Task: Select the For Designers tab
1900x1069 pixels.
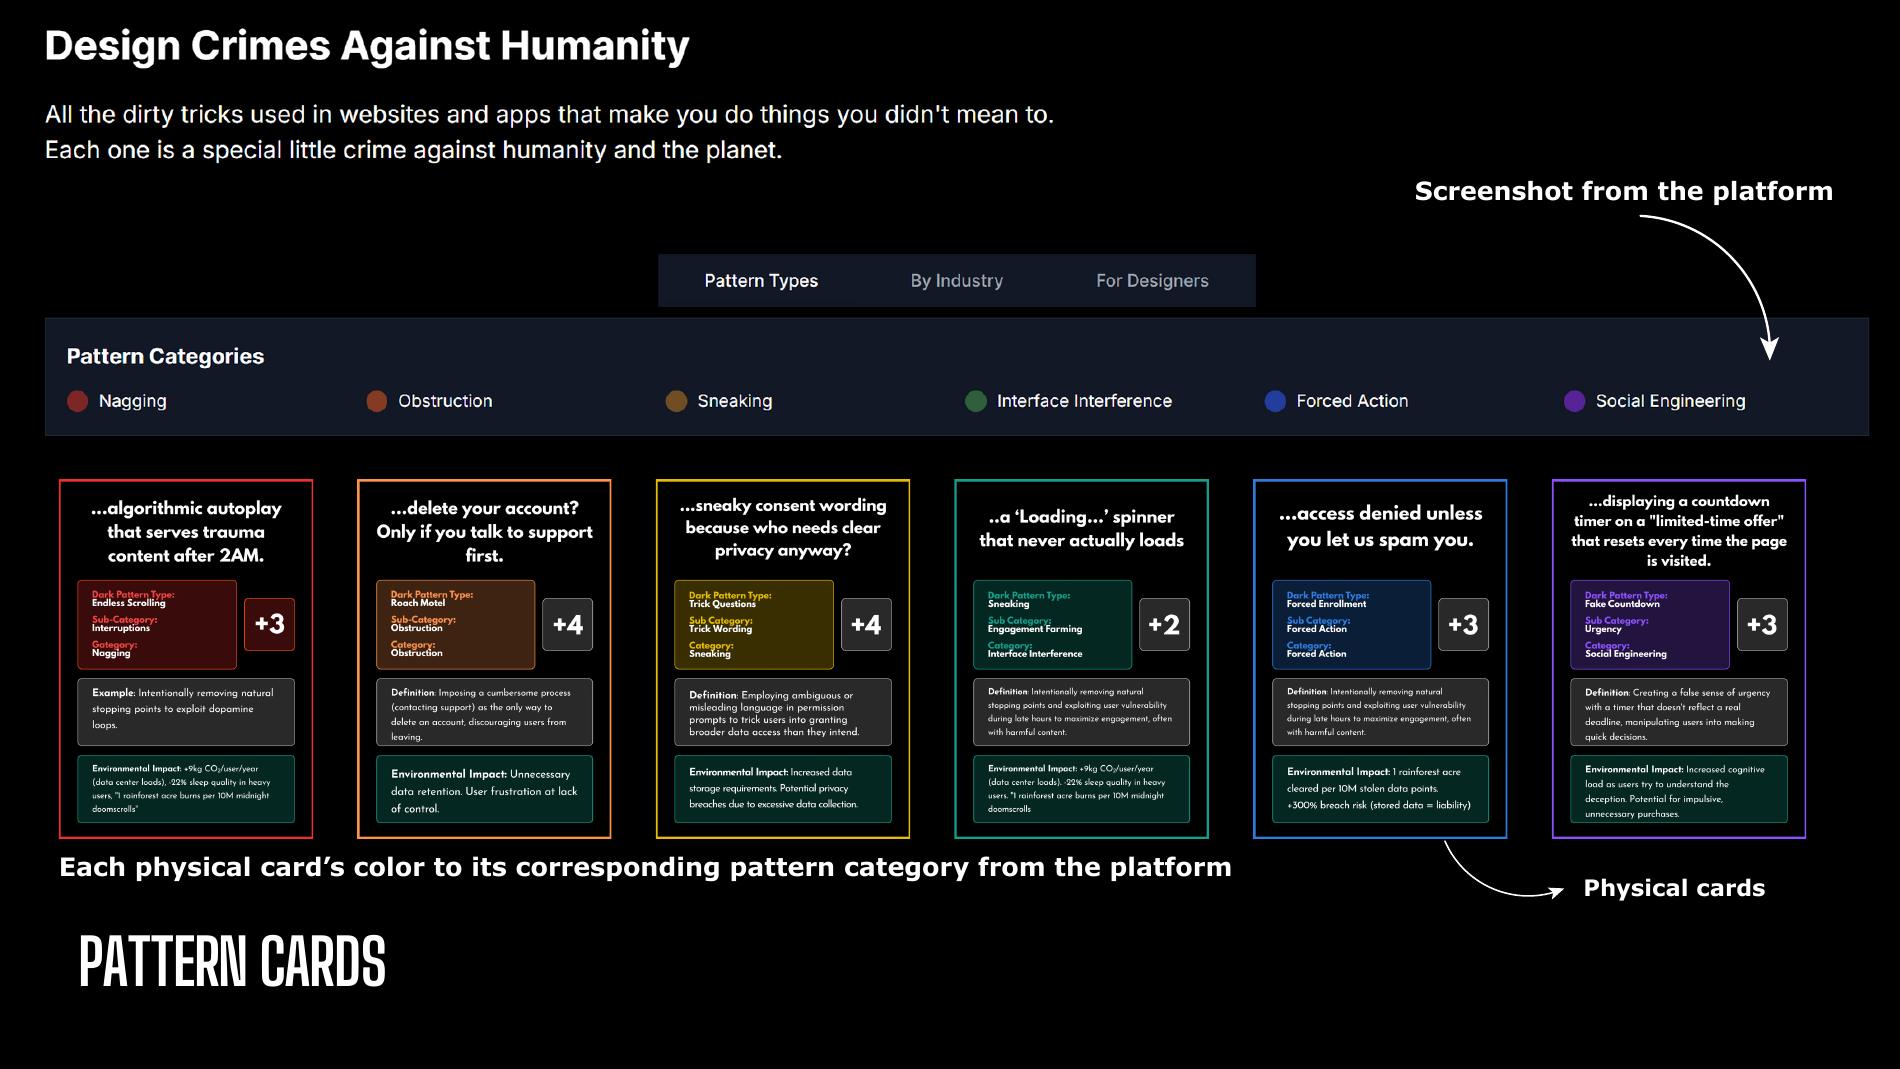Action: 1152,281
